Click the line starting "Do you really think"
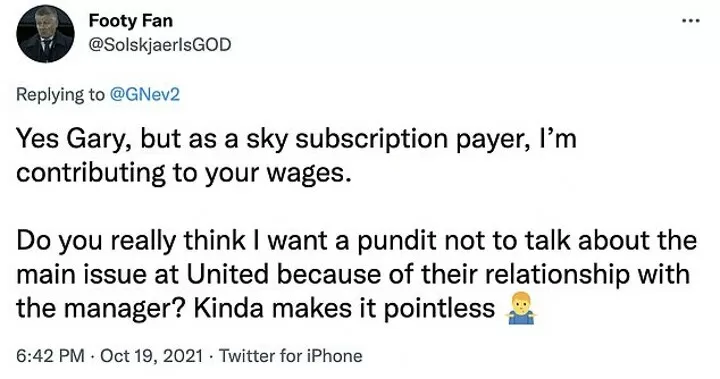The height and width of the screenshot is (379, 720). (x=357, y=241)
